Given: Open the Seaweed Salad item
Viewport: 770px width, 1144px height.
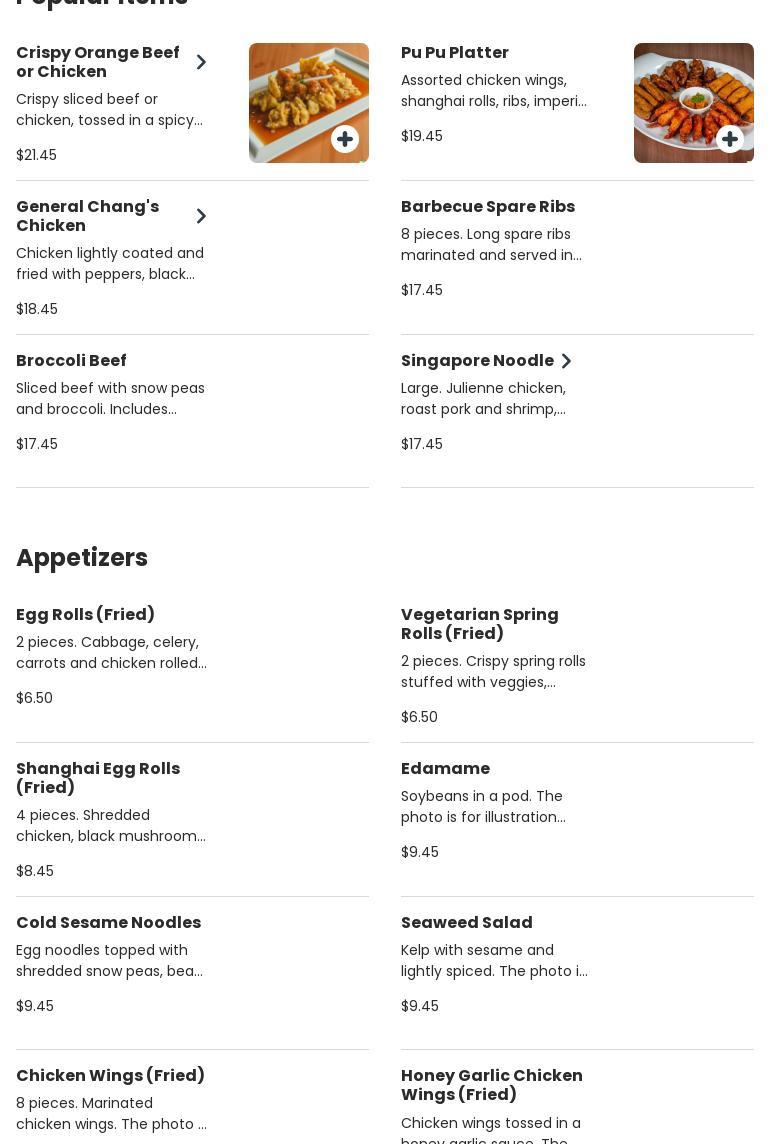Looking at the screenshot, I should click(x=466, y=923).
